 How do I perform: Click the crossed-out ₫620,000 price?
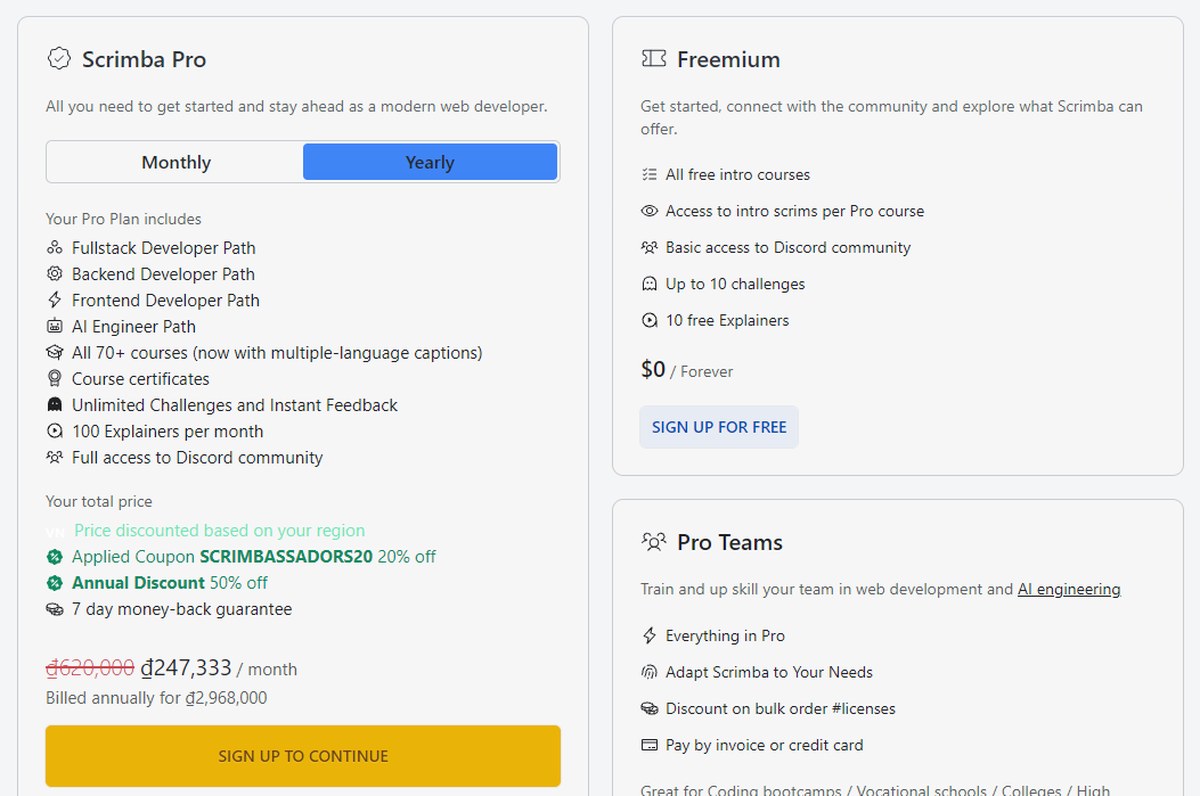pos(90,667)
